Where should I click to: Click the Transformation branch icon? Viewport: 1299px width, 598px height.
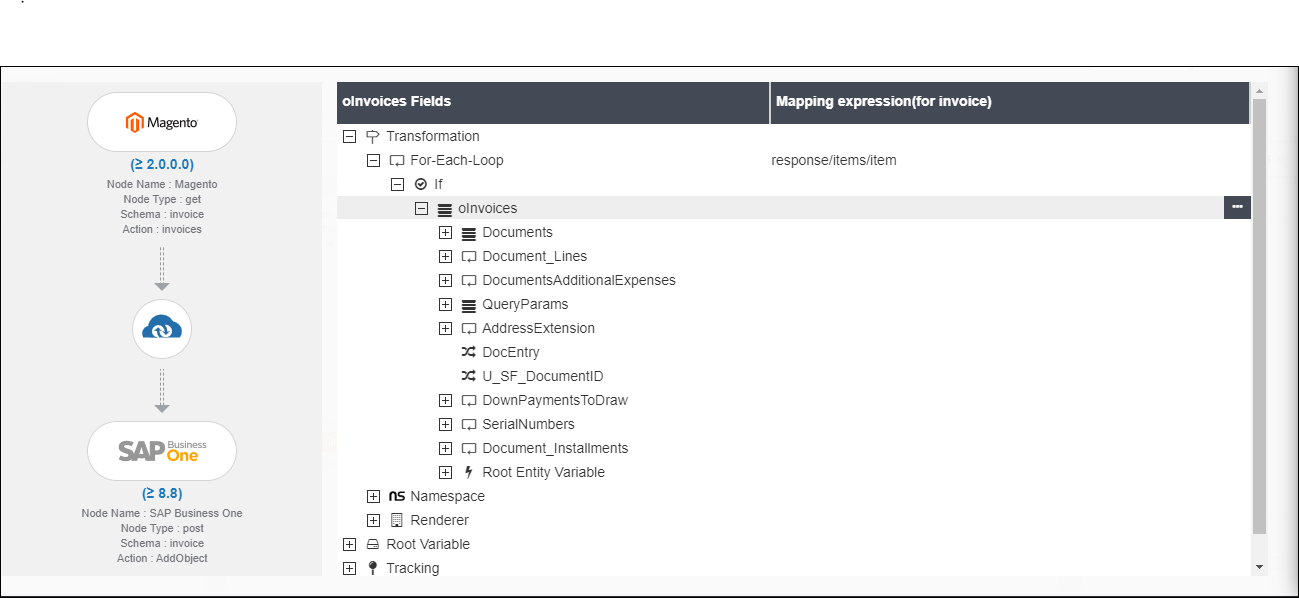point(373,136)
